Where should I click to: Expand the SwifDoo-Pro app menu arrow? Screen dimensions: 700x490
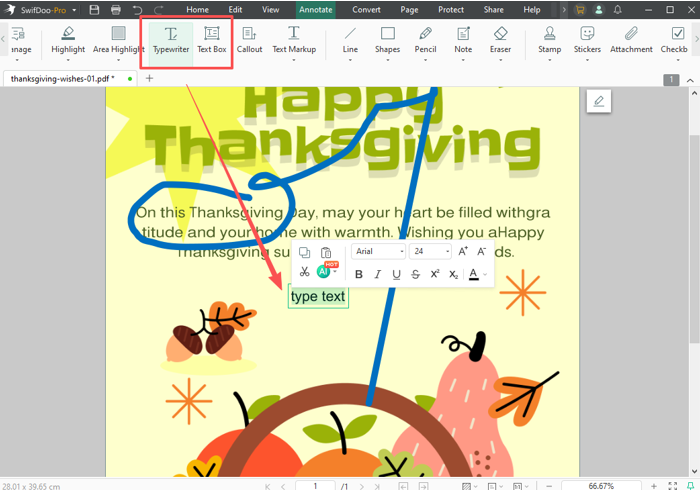[x=74, y=10]
